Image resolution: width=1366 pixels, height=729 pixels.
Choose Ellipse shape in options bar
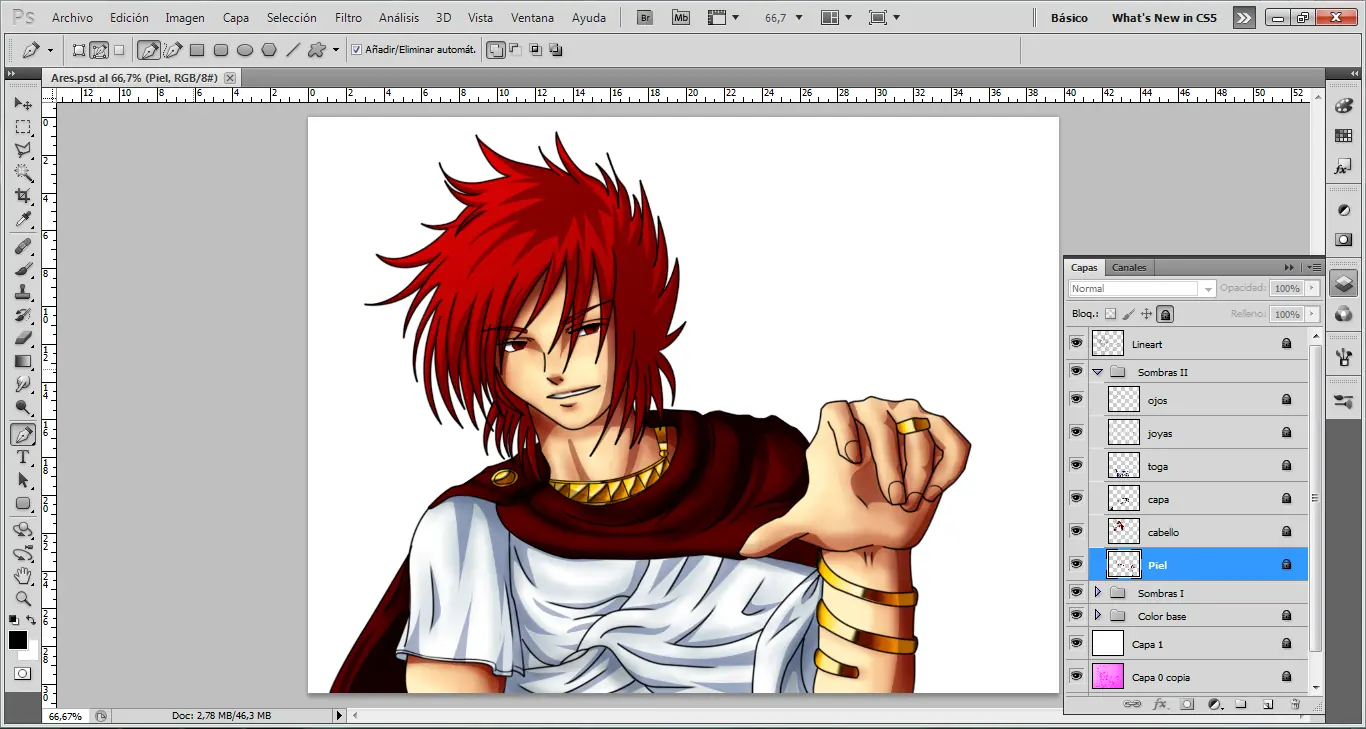[x=245, y=50]
